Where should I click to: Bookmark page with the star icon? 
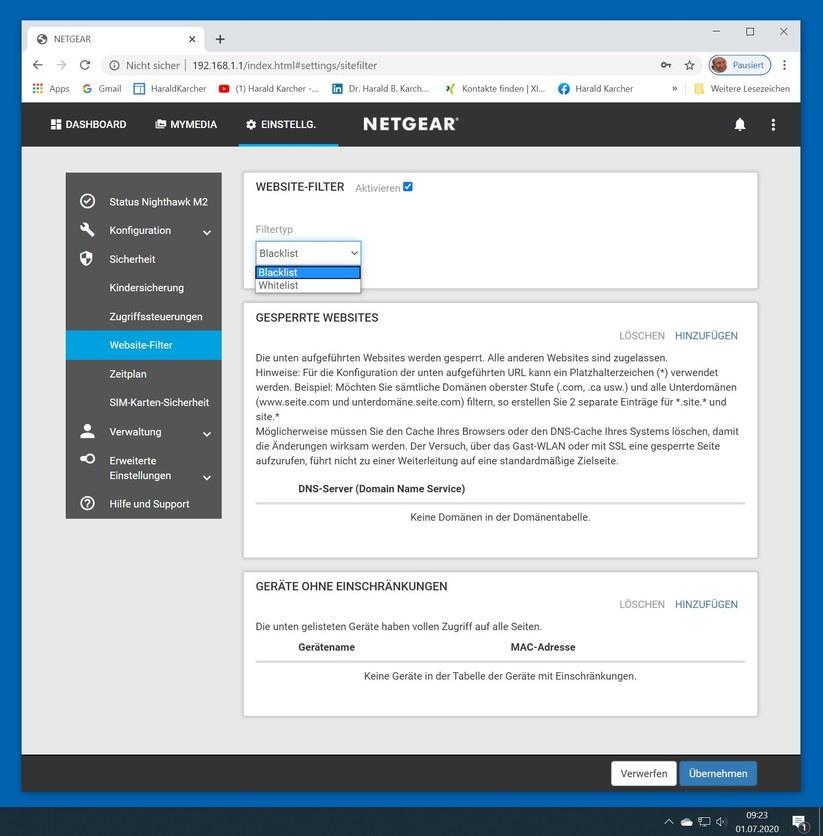point(689,65)
